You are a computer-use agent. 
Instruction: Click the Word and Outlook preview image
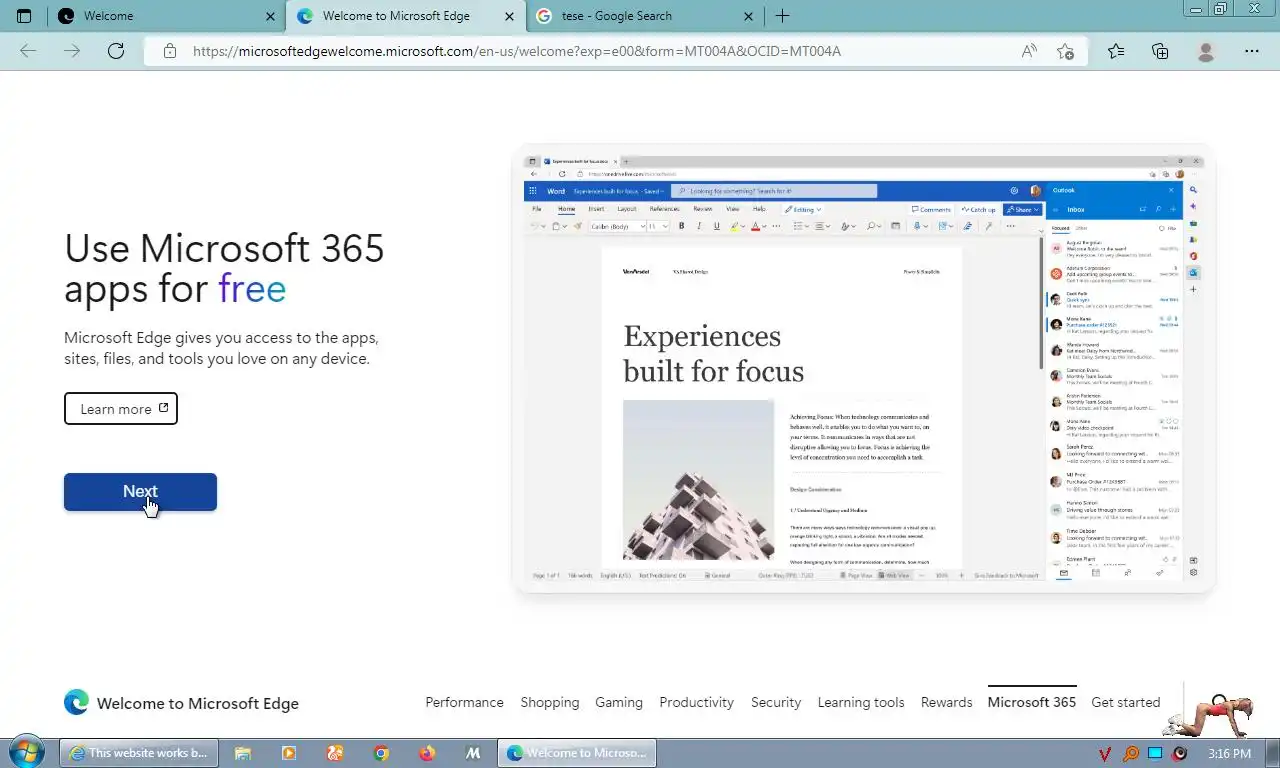point(864,368)
